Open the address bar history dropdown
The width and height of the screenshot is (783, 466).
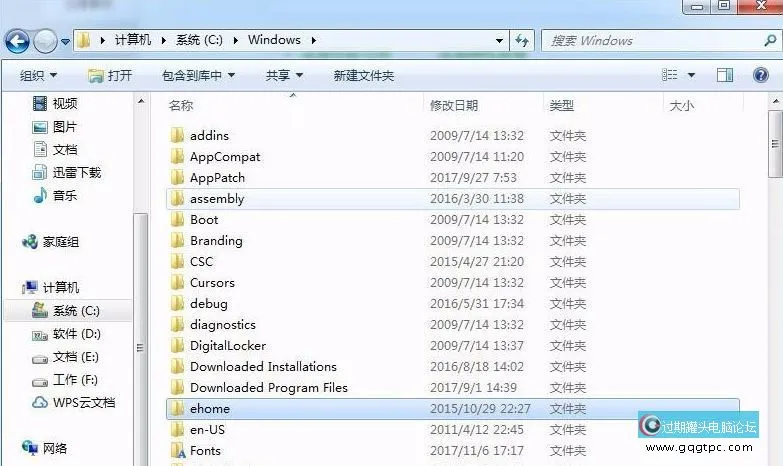click(499, 40)
